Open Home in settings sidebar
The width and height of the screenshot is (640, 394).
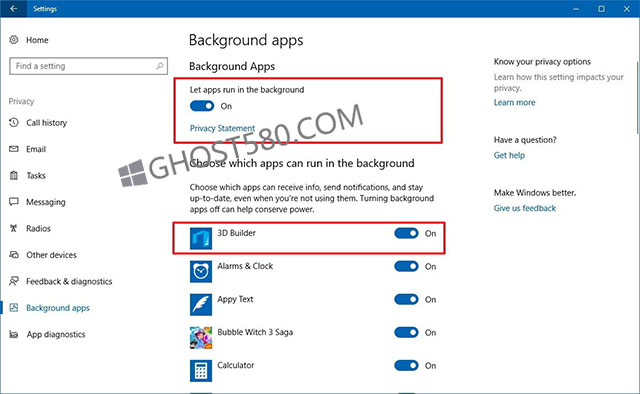[x=37, y=40]
